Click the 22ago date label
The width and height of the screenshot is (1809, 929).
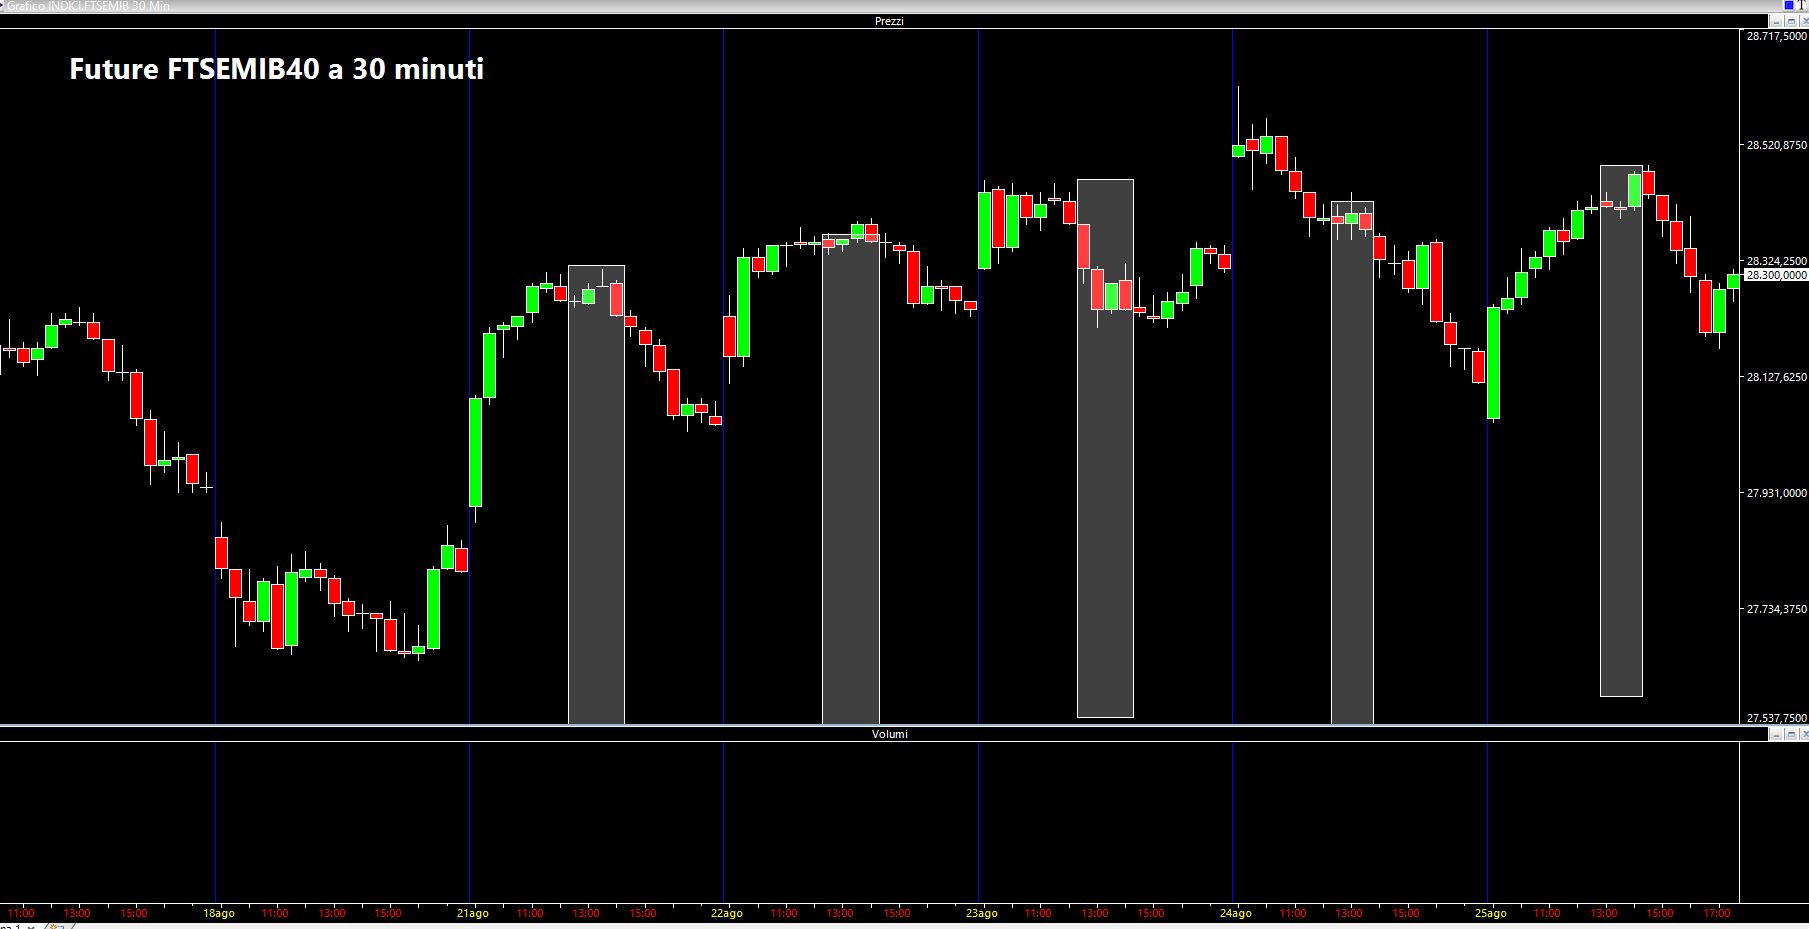[727, 913]
